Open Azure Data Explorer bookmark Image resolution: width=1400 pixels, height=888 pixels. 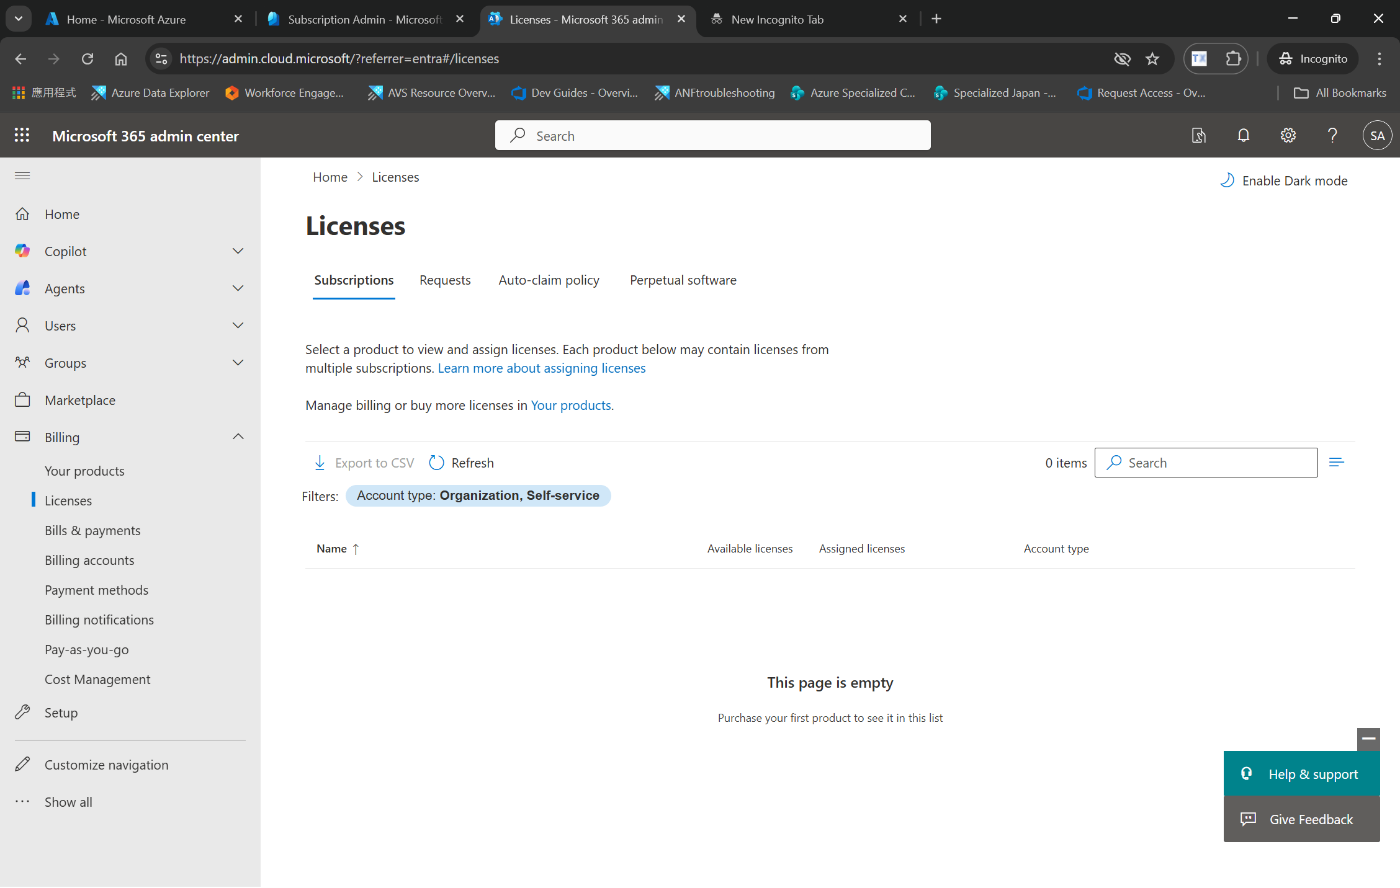click(x=150, y=93)
